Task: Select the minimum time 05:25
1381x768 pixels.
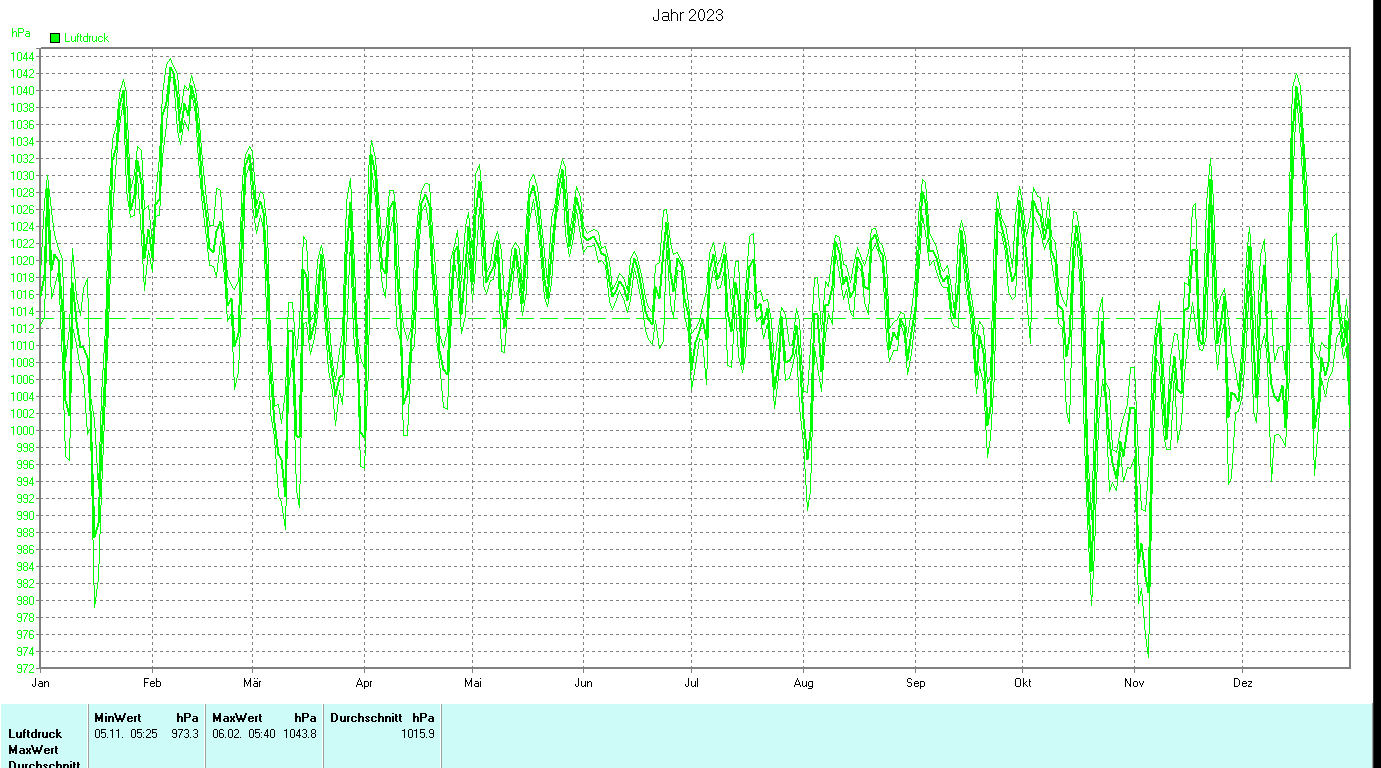Action: tap(144, 734)
